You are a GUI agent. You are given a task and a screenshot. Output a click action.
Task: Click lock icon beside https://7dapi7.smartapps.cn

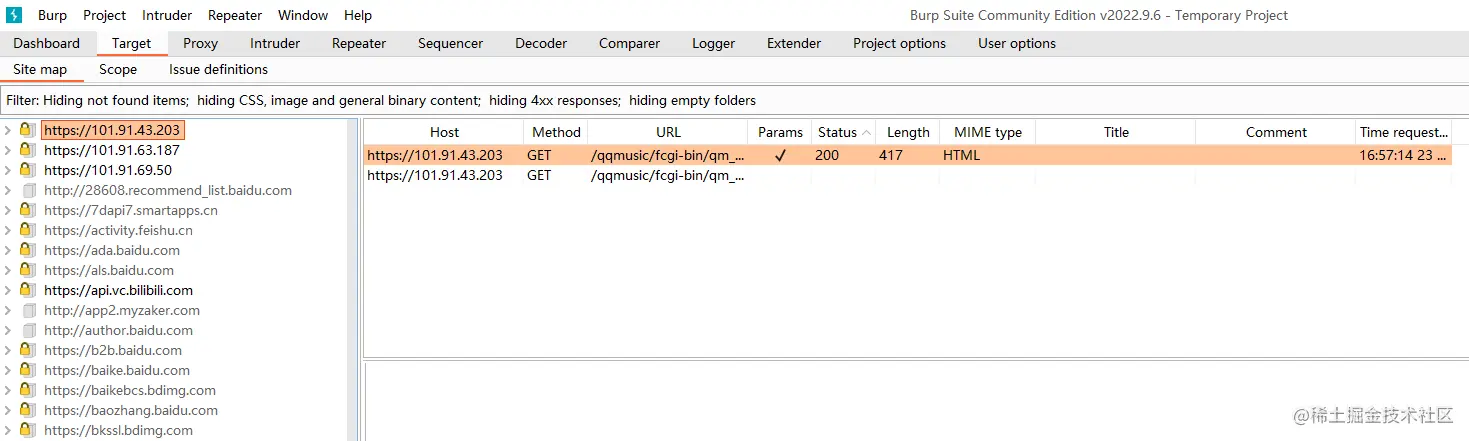coord(27,210)
